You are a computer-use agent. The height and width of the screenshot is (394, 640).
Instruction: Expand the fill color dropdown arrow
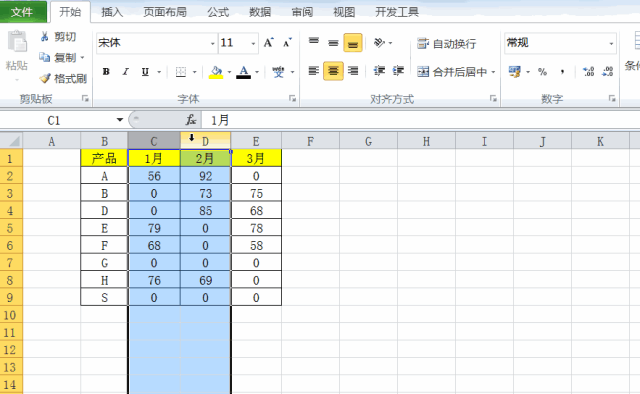coord(229,72)
